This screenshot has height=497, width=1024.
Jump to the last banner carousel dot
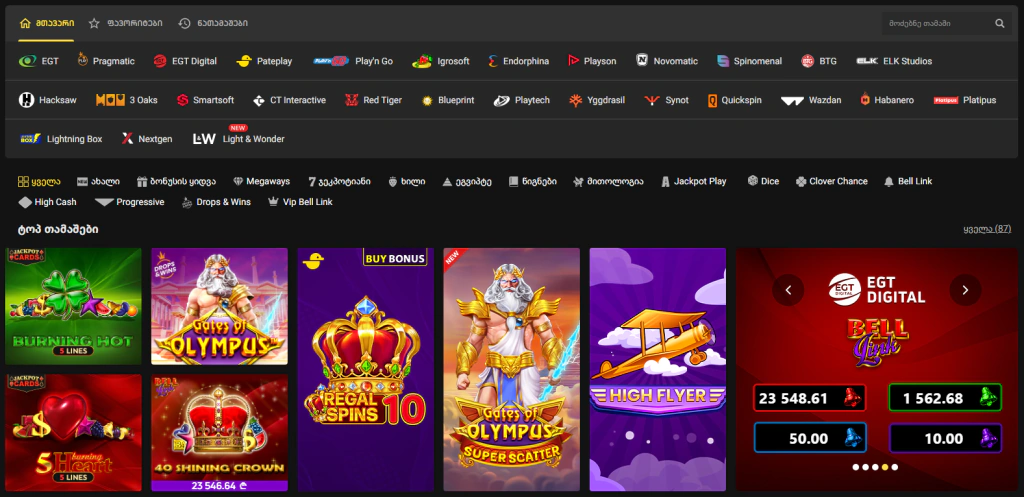[895, 467]
